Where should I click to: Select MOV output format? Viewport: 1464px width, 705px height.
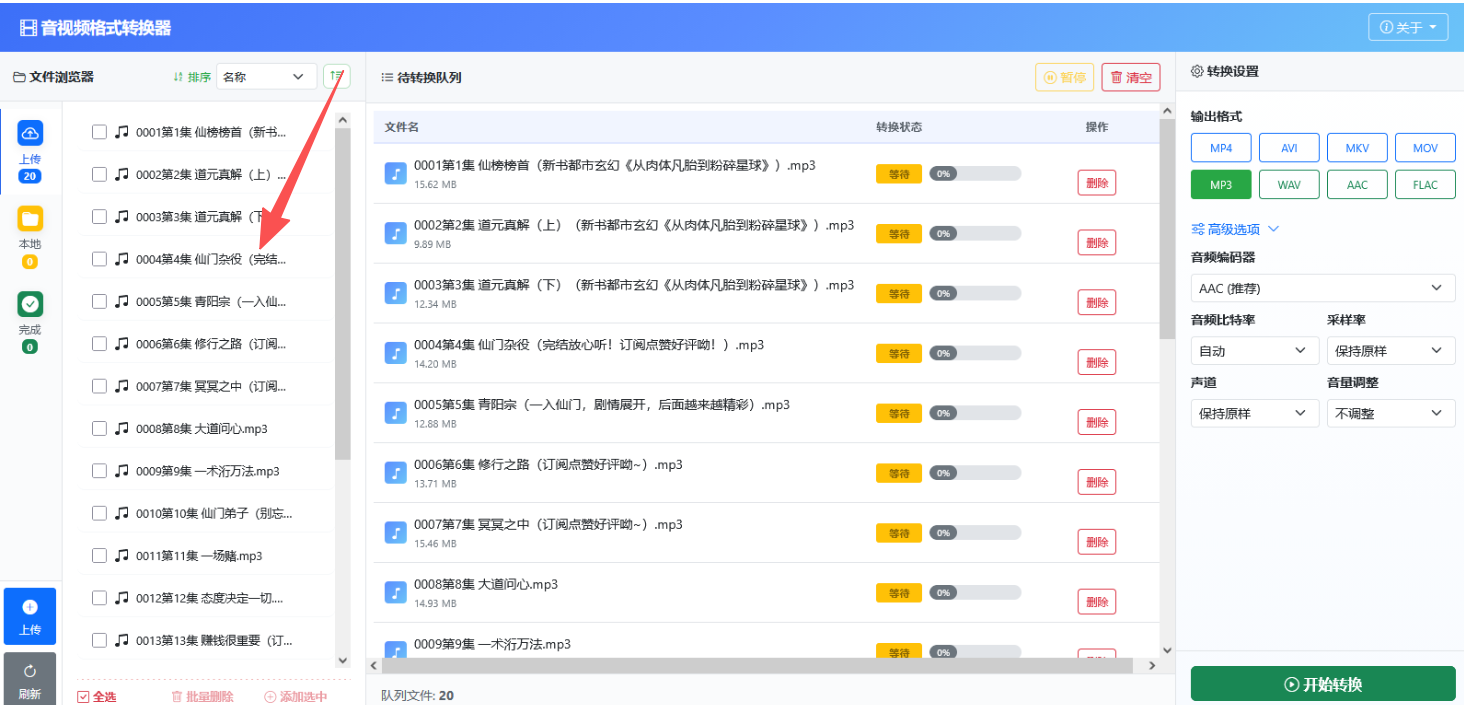[x=1425, y=148]
